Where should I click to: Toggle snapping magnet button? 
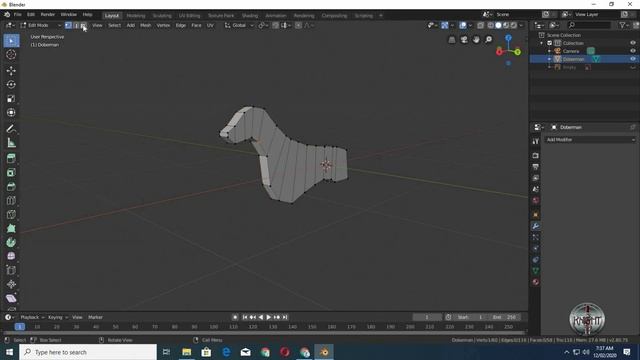point(276,25)
